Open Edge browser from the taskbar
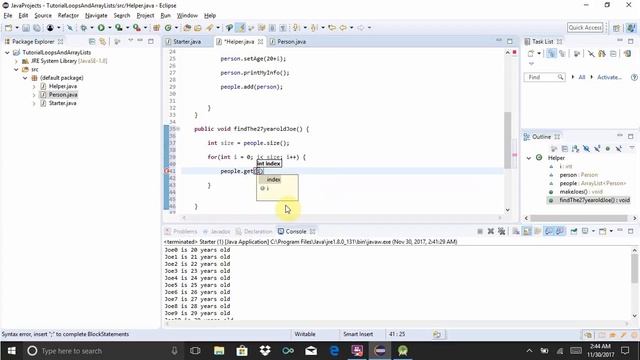The width and height of the screenshot is (640, 360). [x=334, y=351]
